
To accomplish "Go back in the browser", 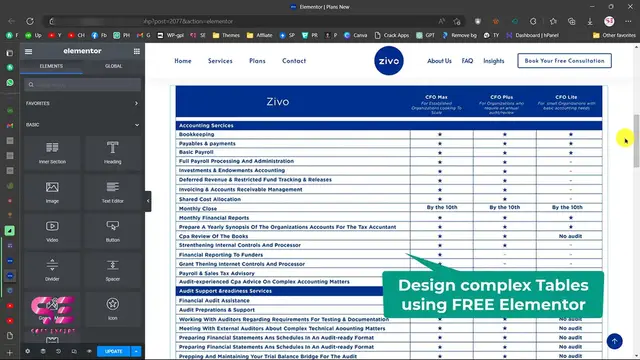I will point(11,21).
